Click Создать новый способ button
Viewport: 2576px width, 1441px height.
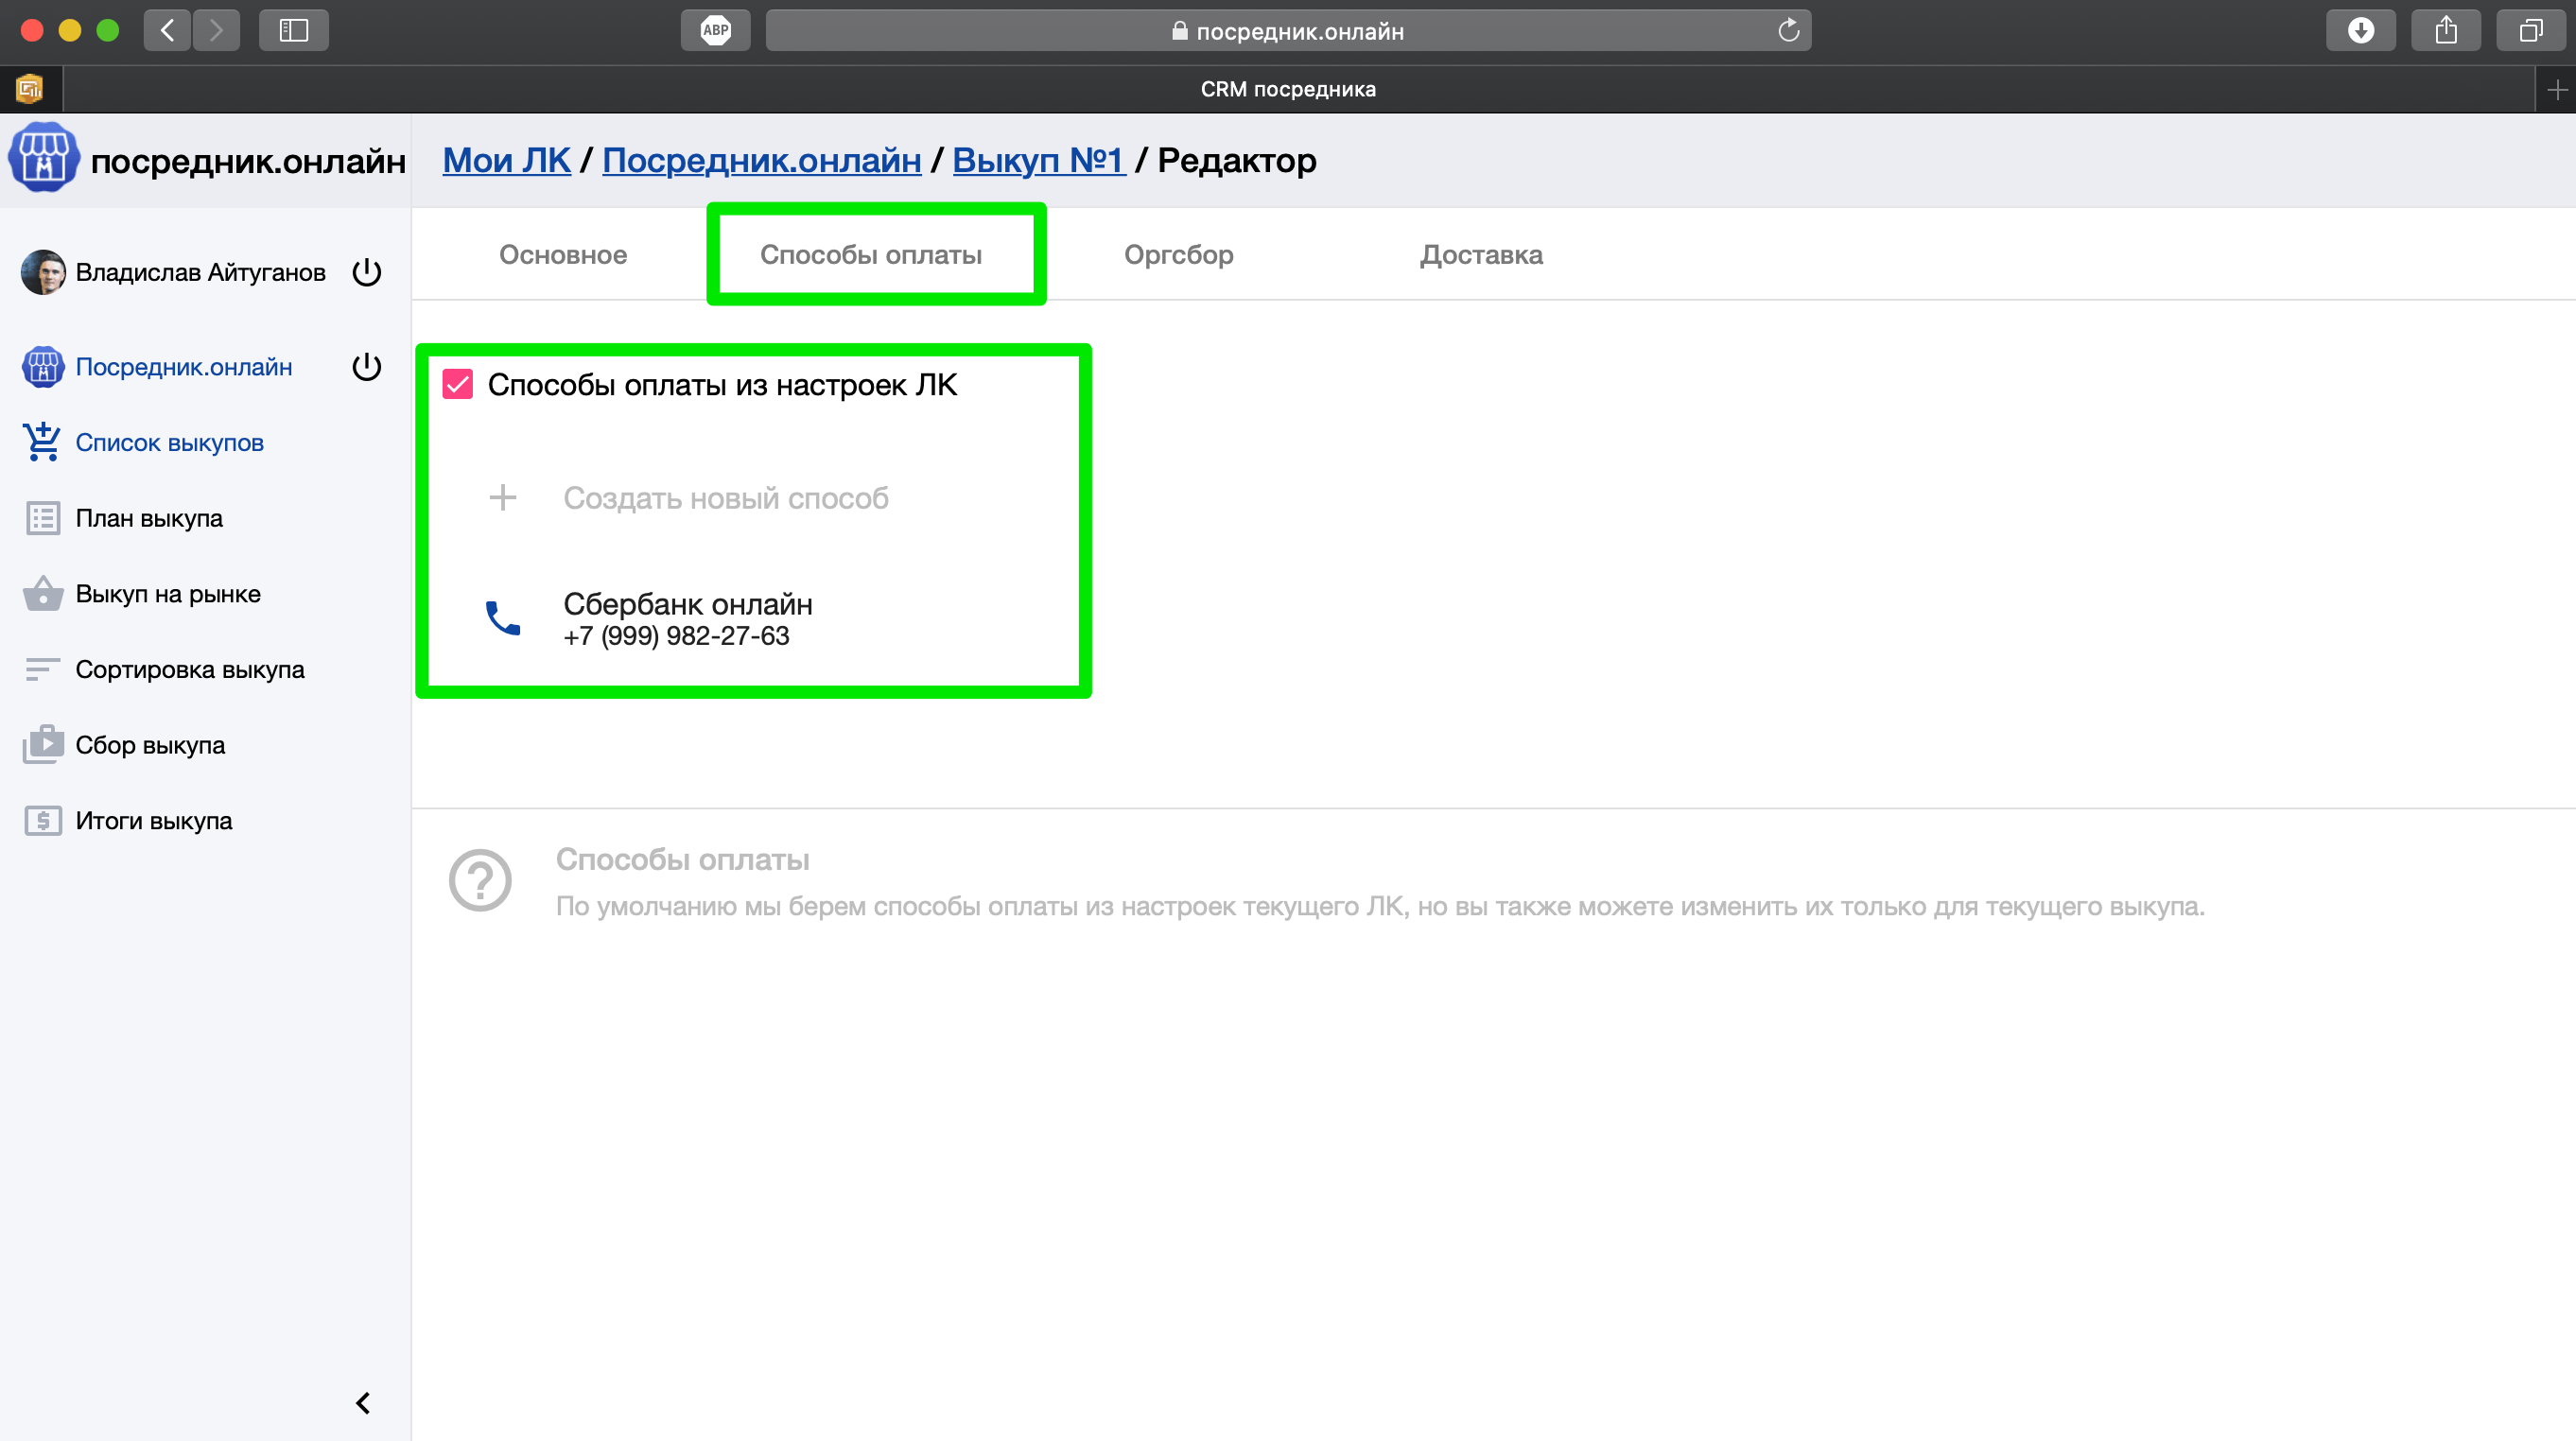coord(725,498)
